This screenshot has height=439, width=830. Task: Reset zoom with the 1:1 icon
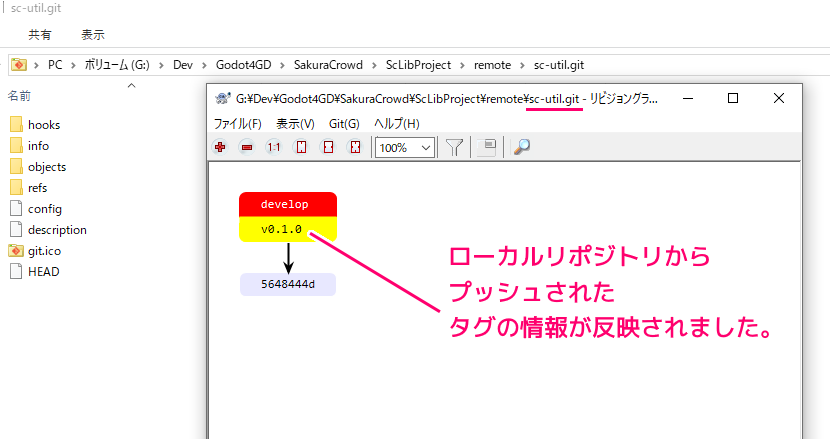coord(273,148)
